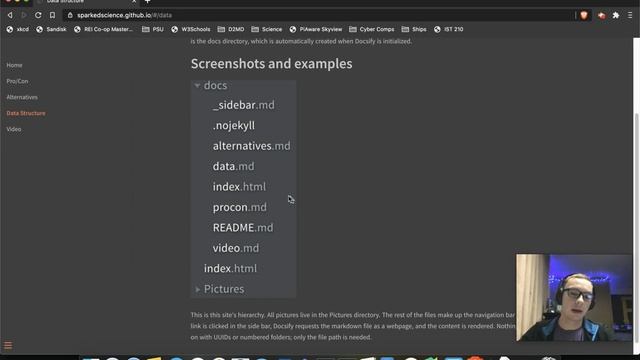Collapse the docs folder triangle
This screenshot has width=640, height=360.
coord(197,85)
